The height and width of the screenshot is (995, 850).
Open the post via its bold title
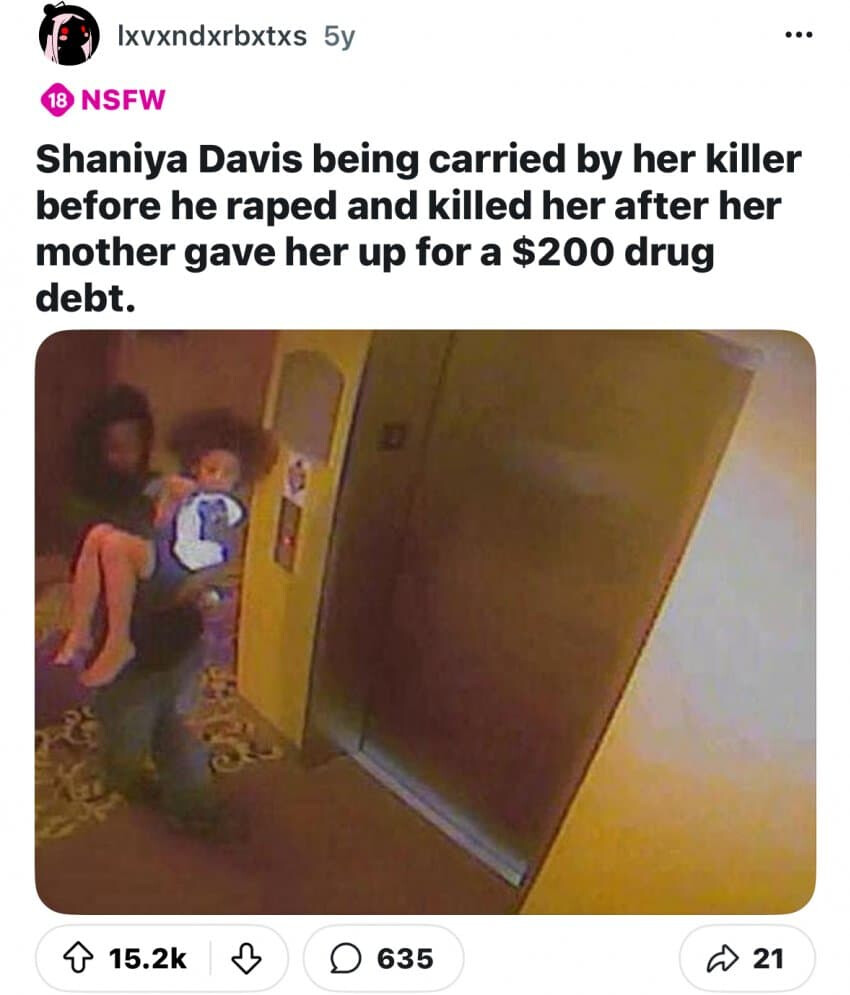(x=418, y=228)
